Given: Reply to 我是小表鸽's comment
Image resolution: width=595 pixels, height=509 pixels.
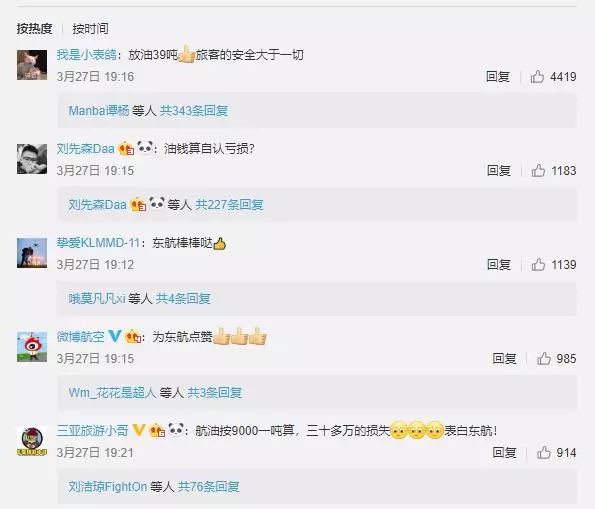Looking at the screenshot, I should [497, 77].
